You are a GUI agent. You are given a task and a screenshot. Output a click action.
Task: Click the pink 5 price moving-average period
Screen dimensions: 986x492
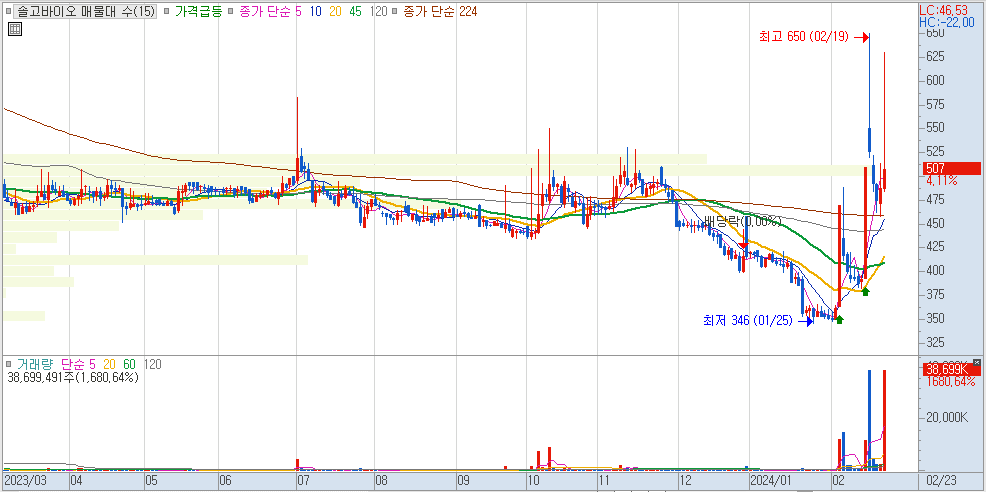(x=299, y=11)
